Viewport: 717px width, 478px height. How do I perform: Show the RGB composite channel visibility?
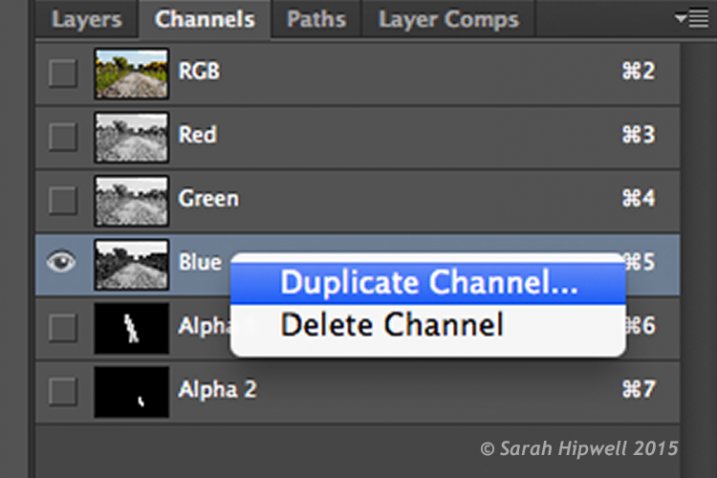pyautogui.click(x=63, y=73)
